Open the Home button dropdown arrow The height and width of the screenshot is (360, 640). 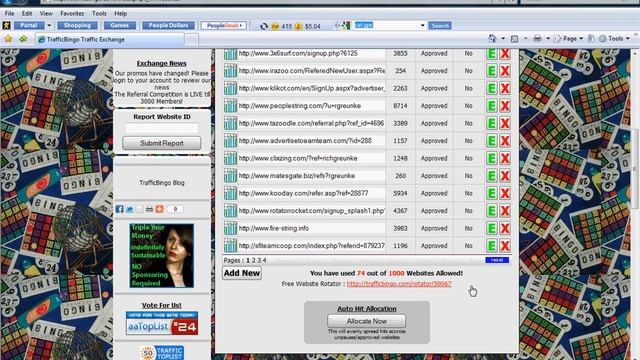coord(503,39)
